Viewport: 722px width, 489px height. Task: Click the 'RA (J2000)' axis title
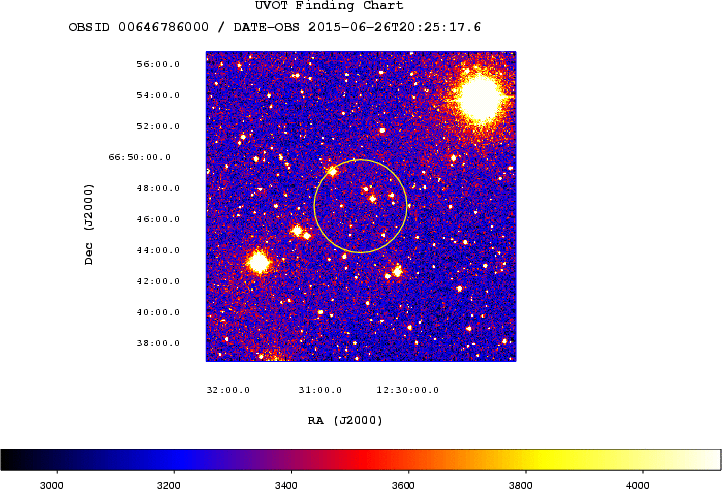click(345, 420)
